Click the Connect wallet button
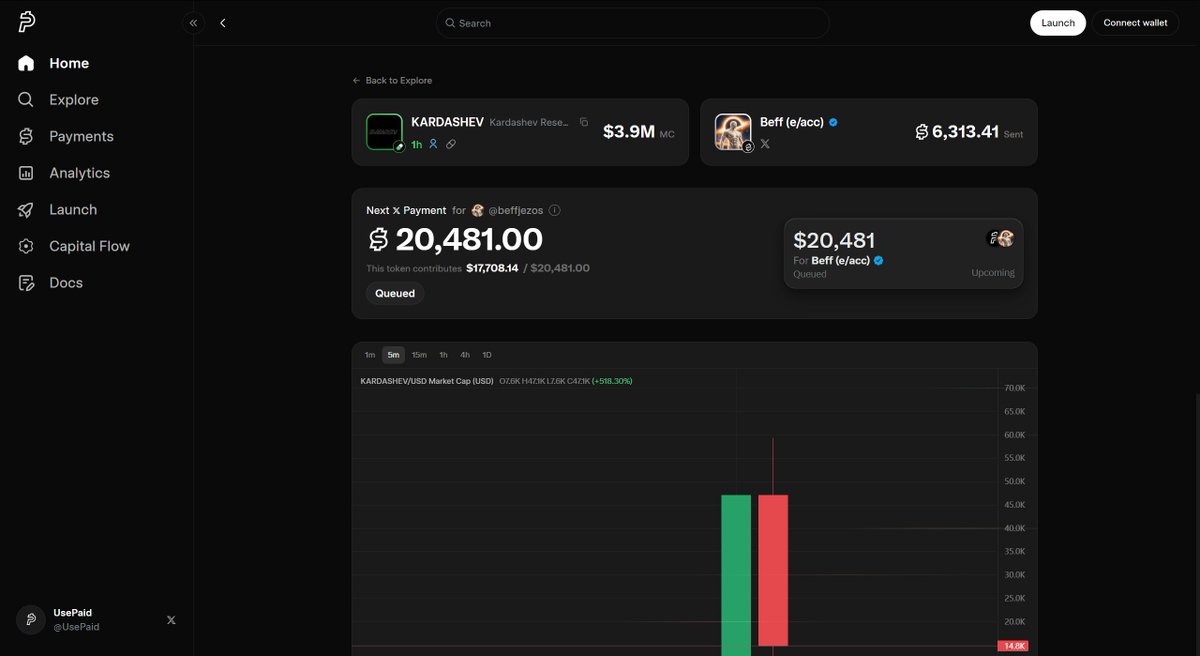1200x656 pixels. coord(1135,23)
